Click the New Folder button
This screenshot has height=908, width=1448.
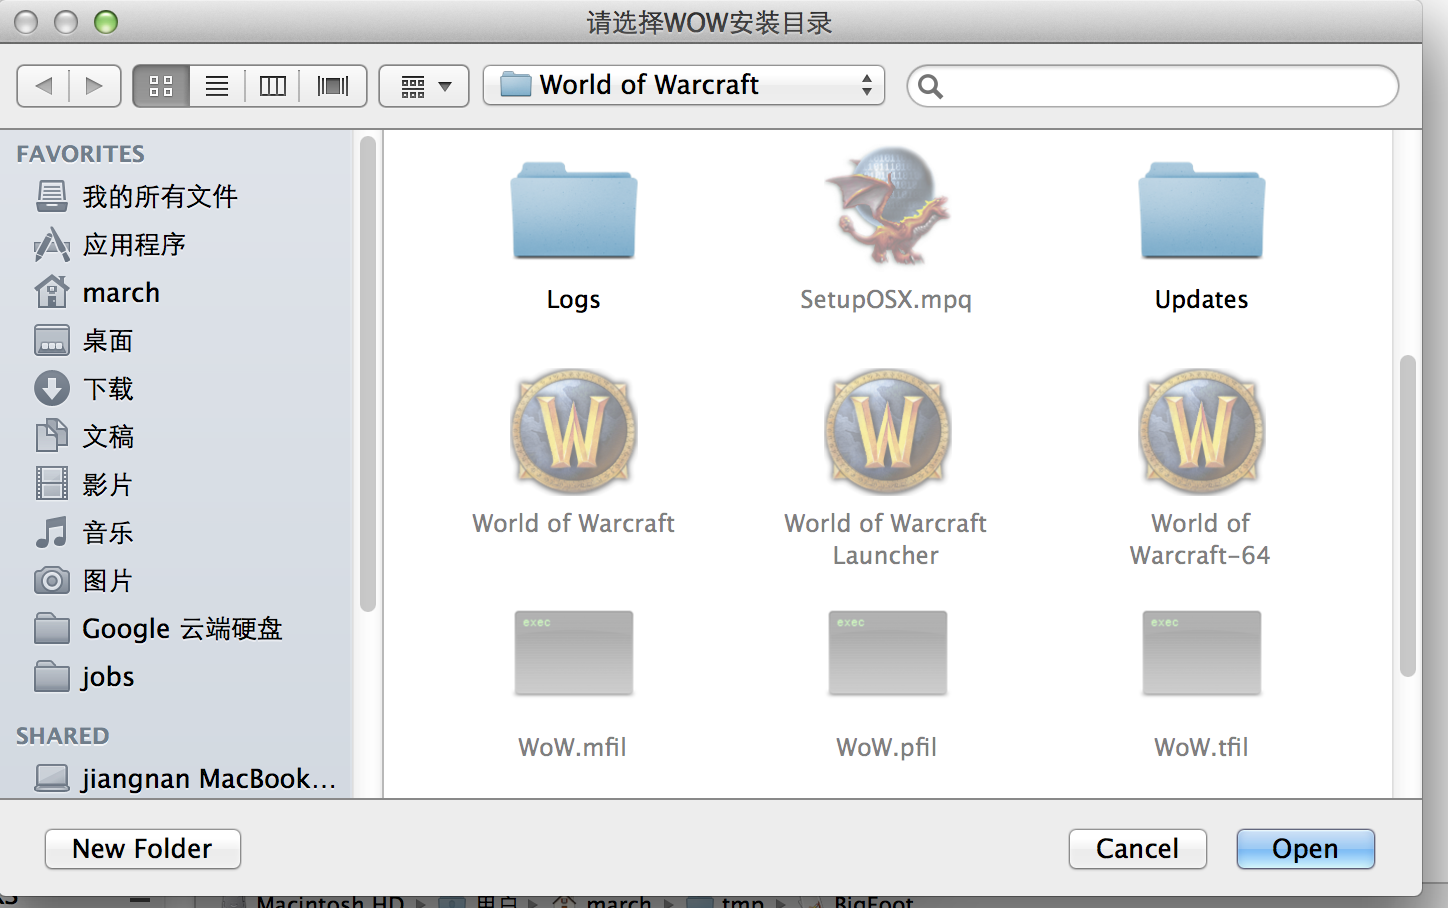(x=143, y=849)
